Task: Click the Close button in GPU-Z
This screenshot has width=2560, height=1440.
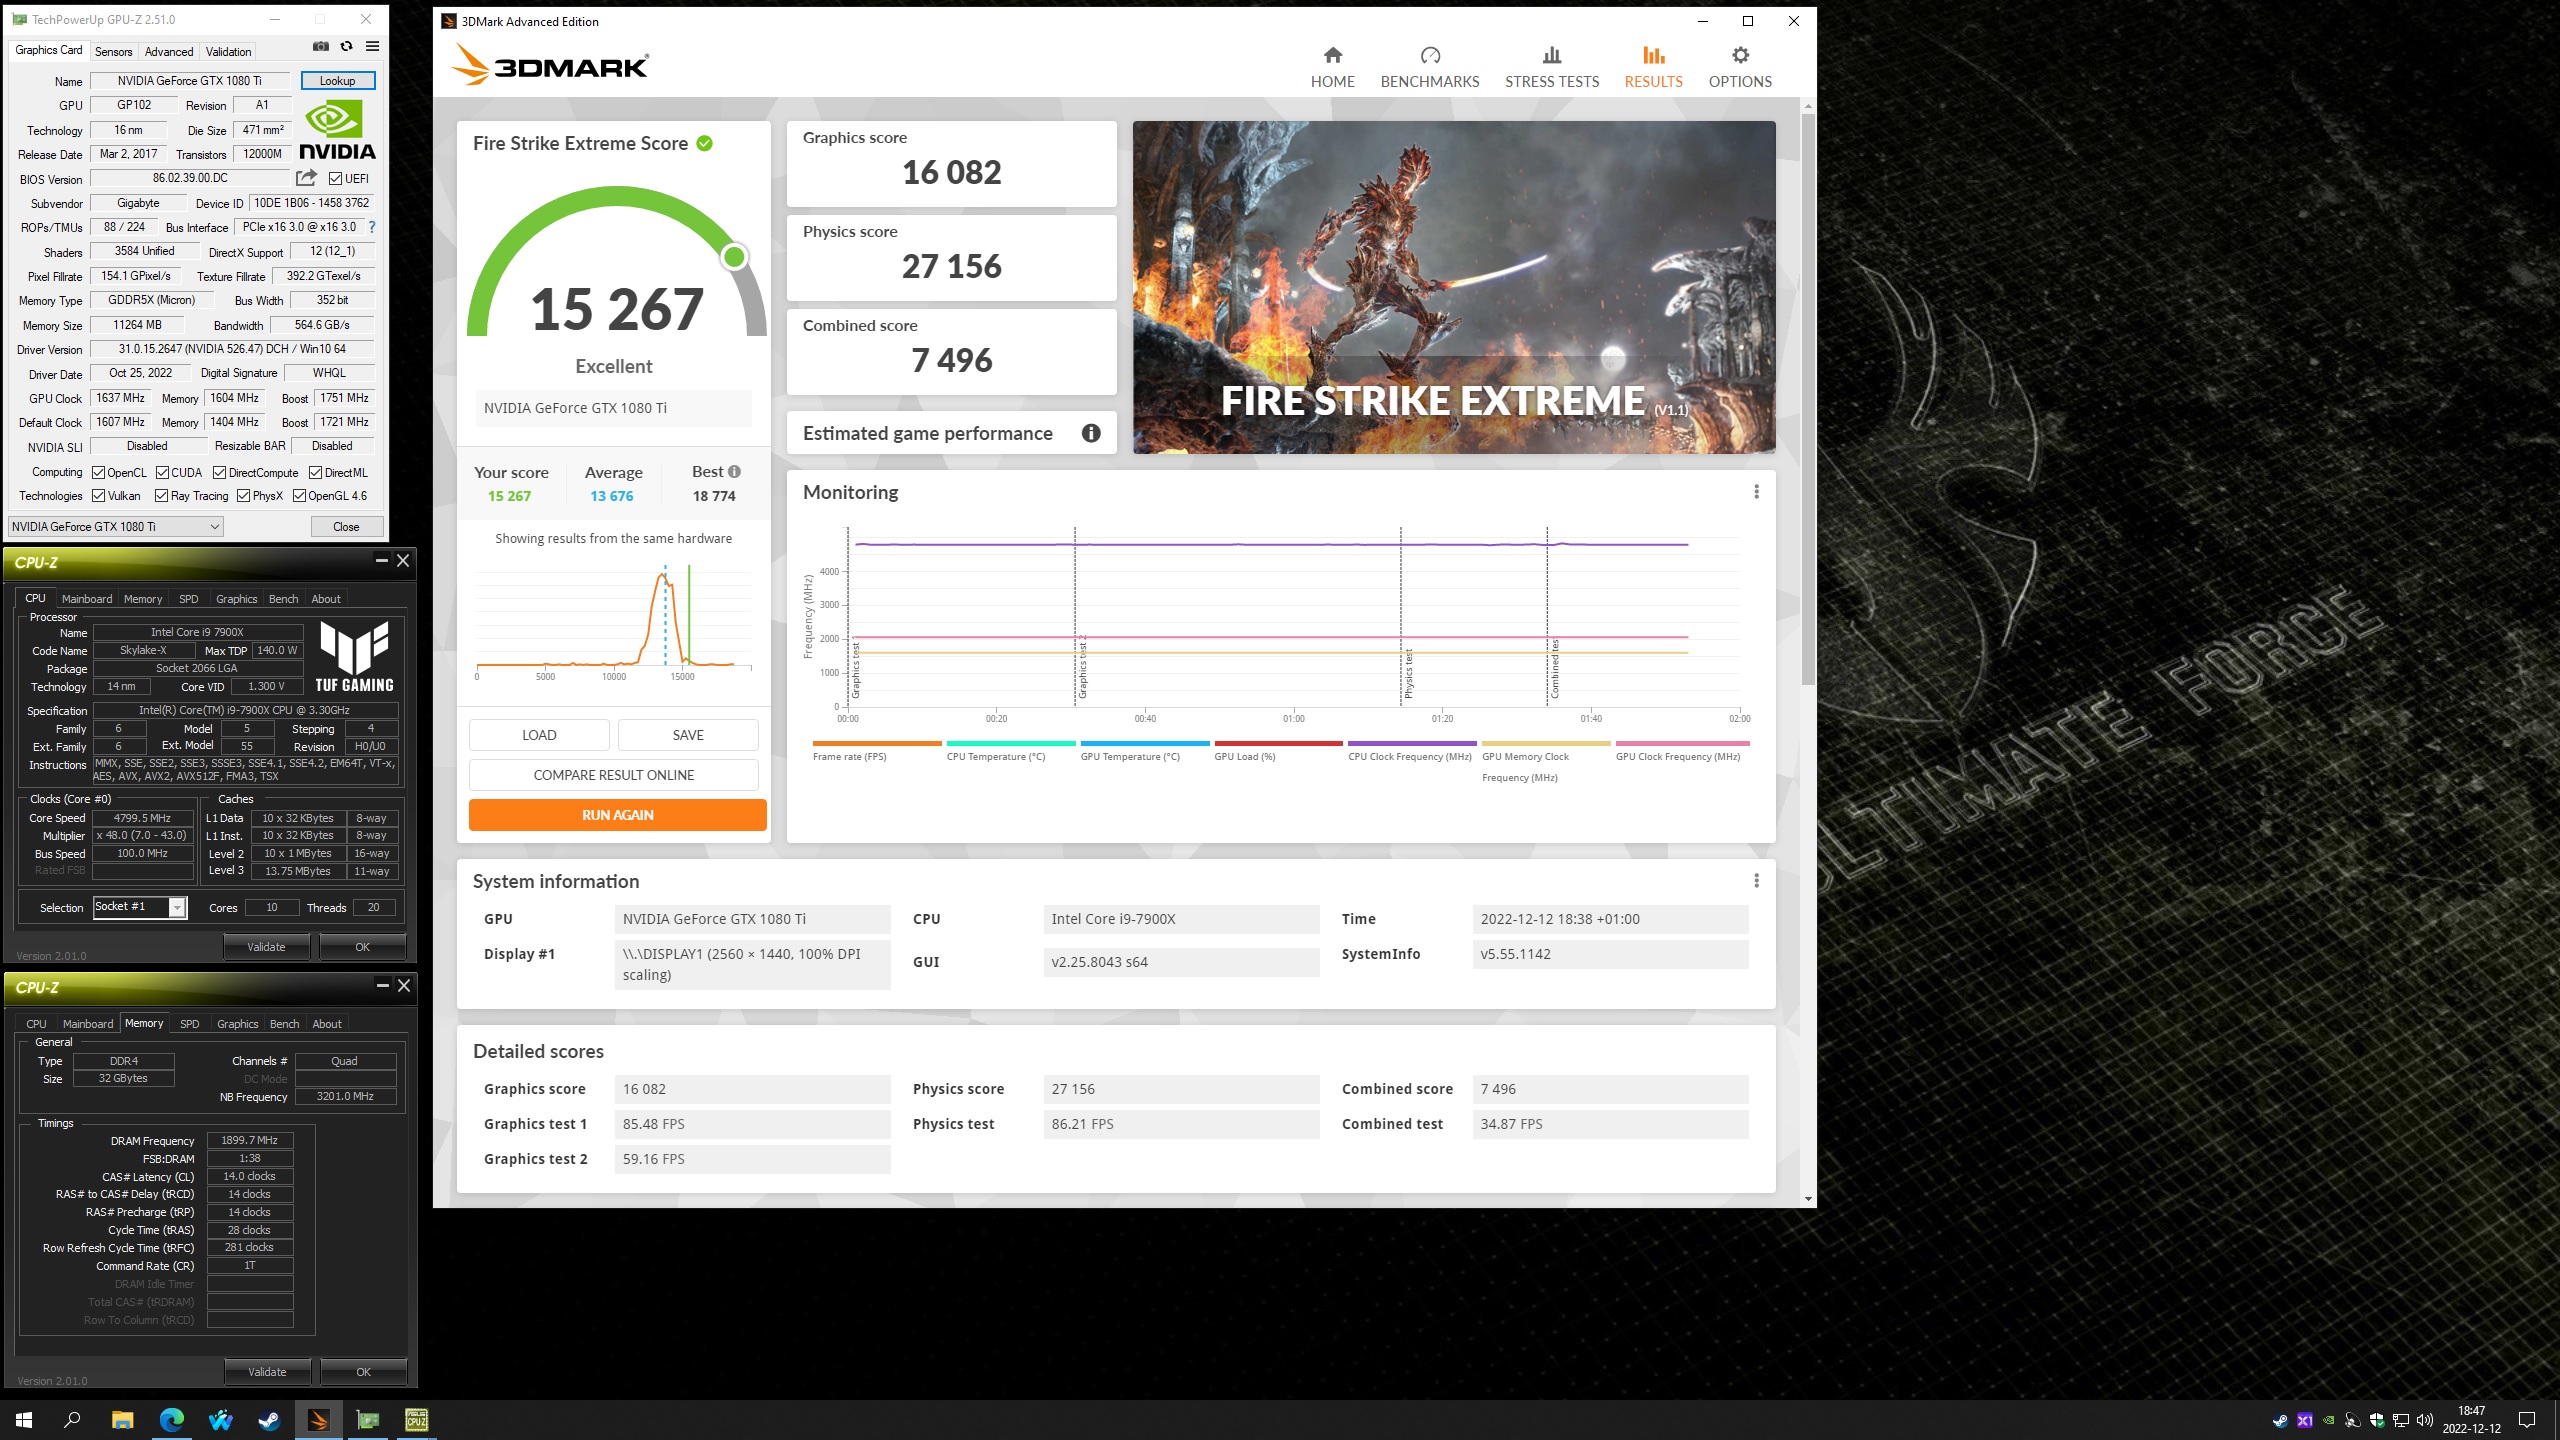Action: 346,527
